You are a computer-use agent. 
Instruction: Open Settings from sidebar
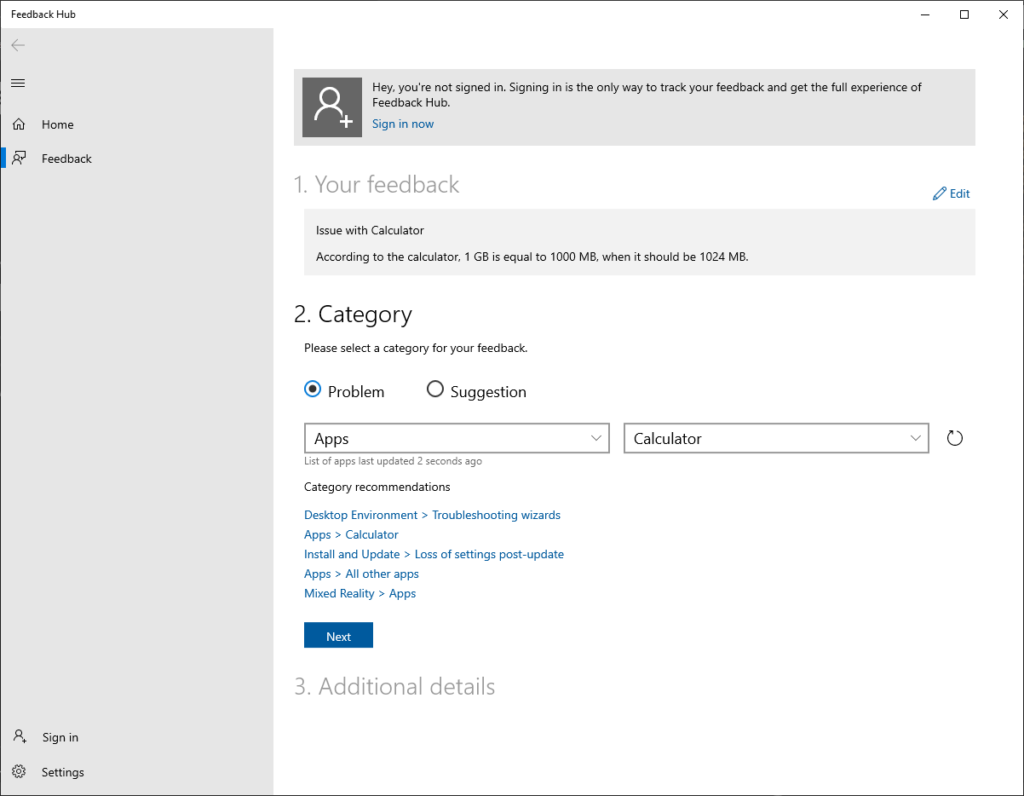(137, 772)
